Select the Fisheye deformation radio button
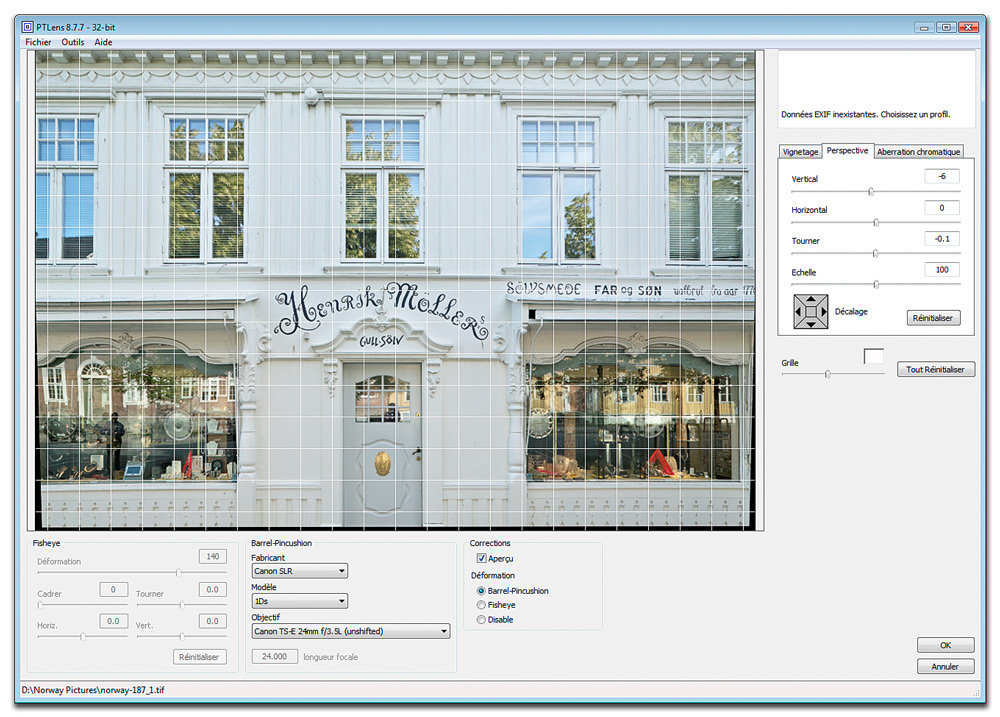Viewport: 1000px width, 717px height. [x=481, y=605]
